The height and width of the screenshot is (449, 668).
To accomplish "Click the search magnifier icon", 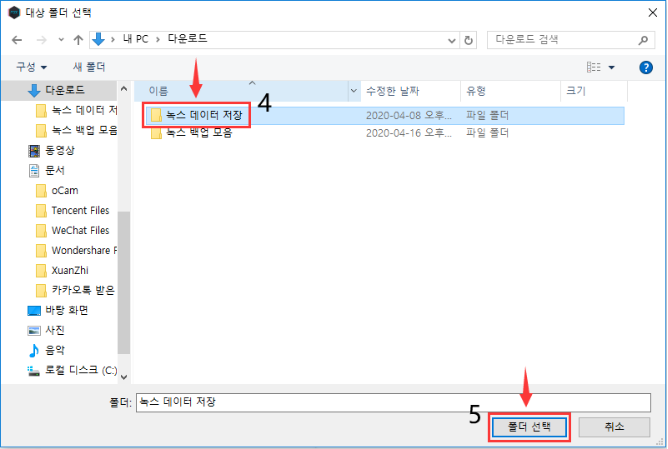I will tap(643, 40).
